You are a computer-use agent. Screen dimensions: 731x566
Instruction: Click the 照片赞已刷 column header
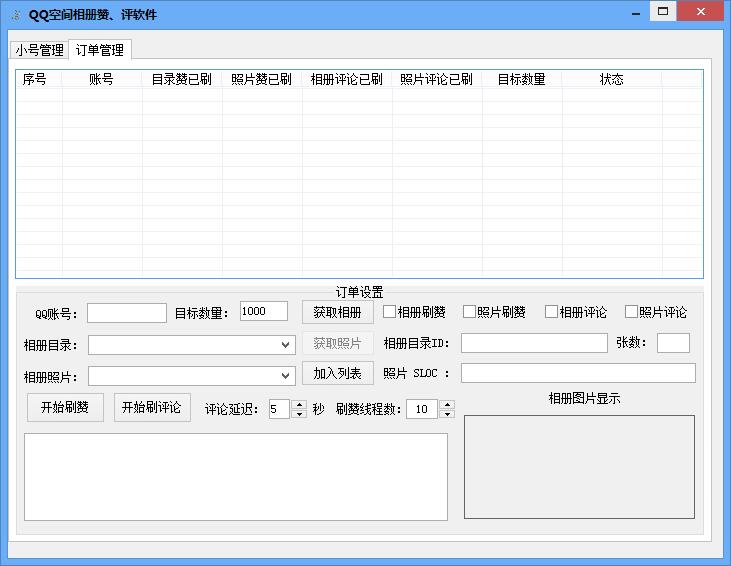point(262,79)
